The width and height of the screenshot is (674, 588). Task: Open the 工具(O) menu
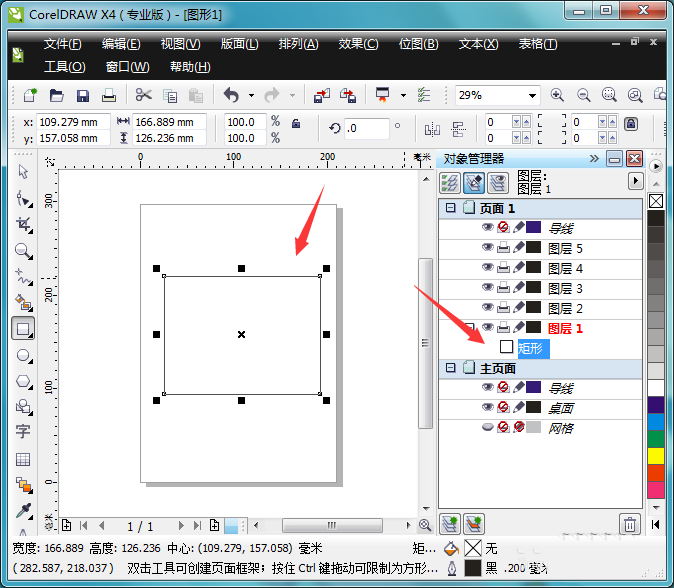(64, 67)
